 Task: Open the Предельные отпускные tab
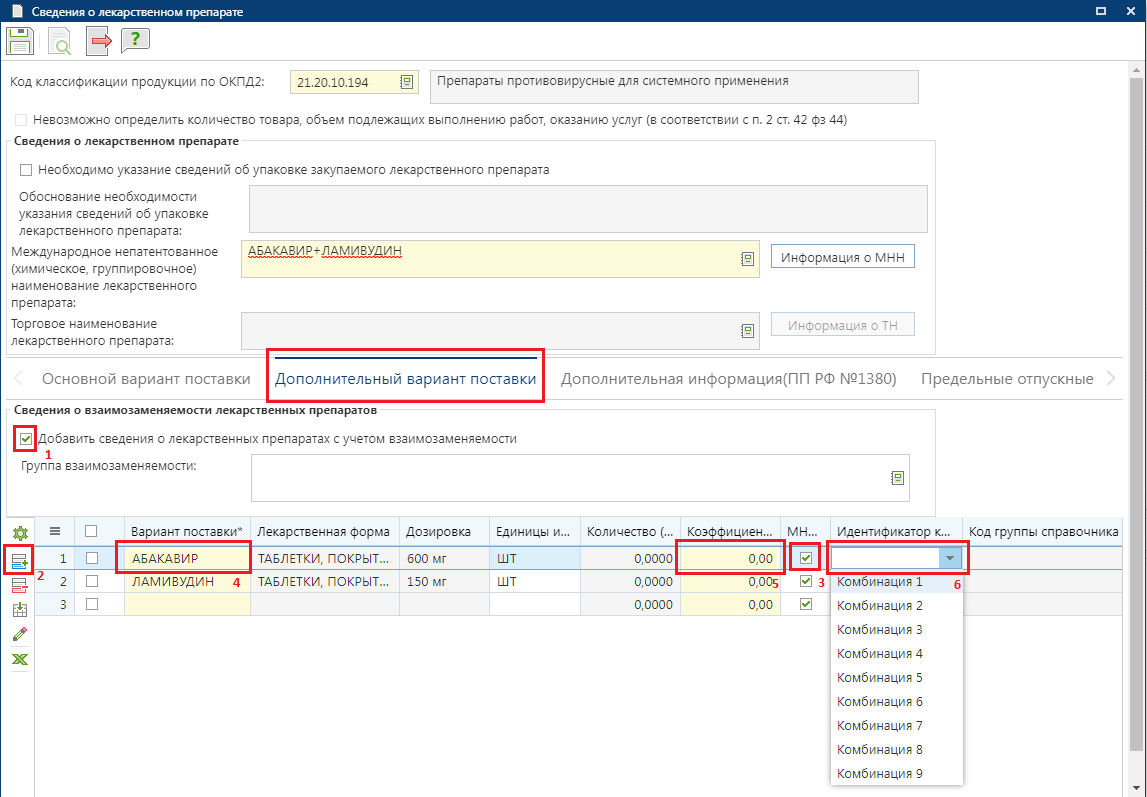pos(1007,379)
